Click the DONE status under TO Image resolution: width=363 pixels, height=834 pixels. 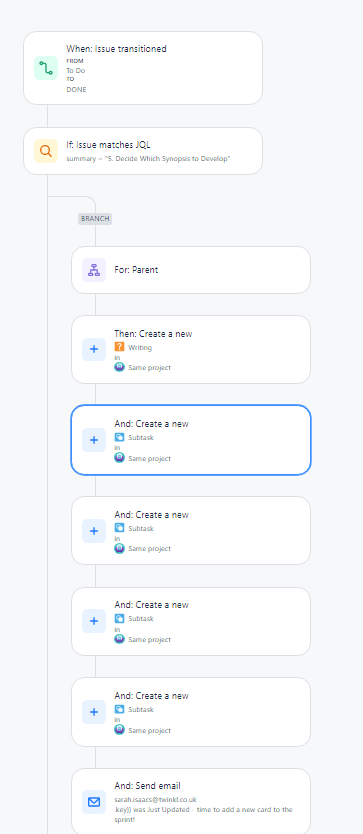[76, 89]
